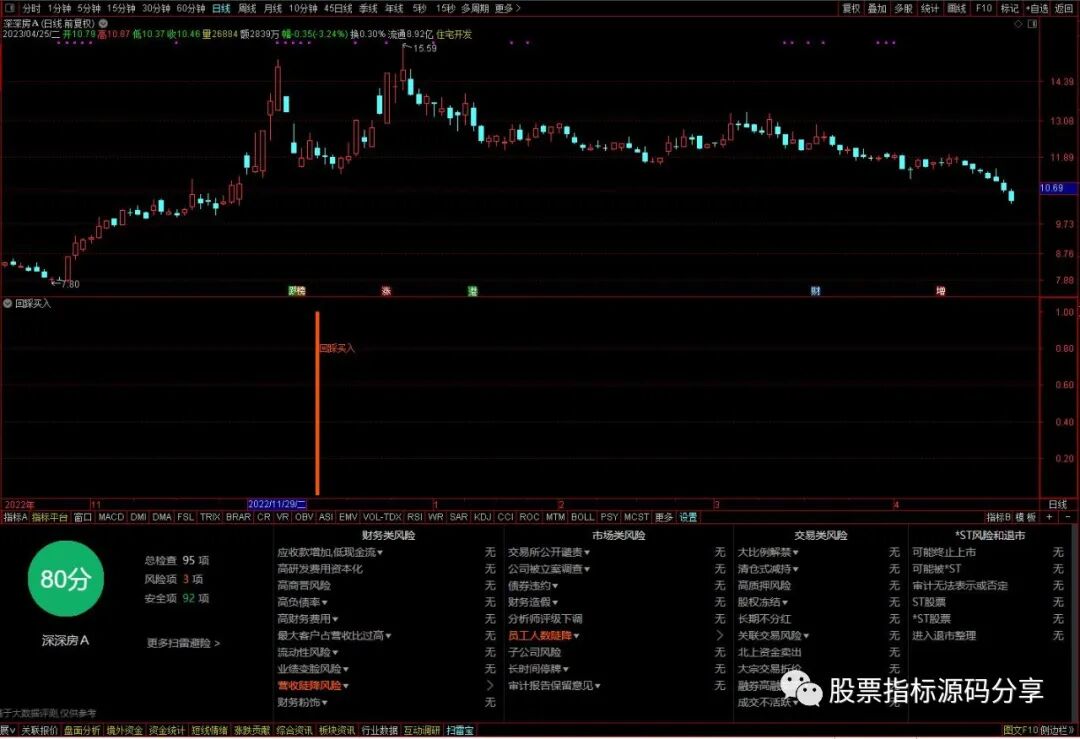Image resolution: width=1080 pixels, height=739 pixels.
Task: Select the 日线 period tab
Action: (x=221, y=8)
